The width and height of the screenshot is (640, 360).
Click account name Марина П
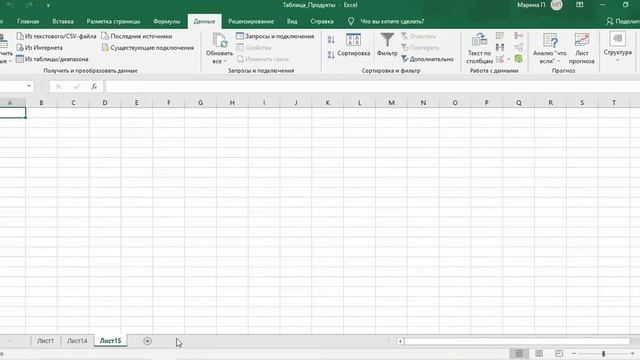531,5
